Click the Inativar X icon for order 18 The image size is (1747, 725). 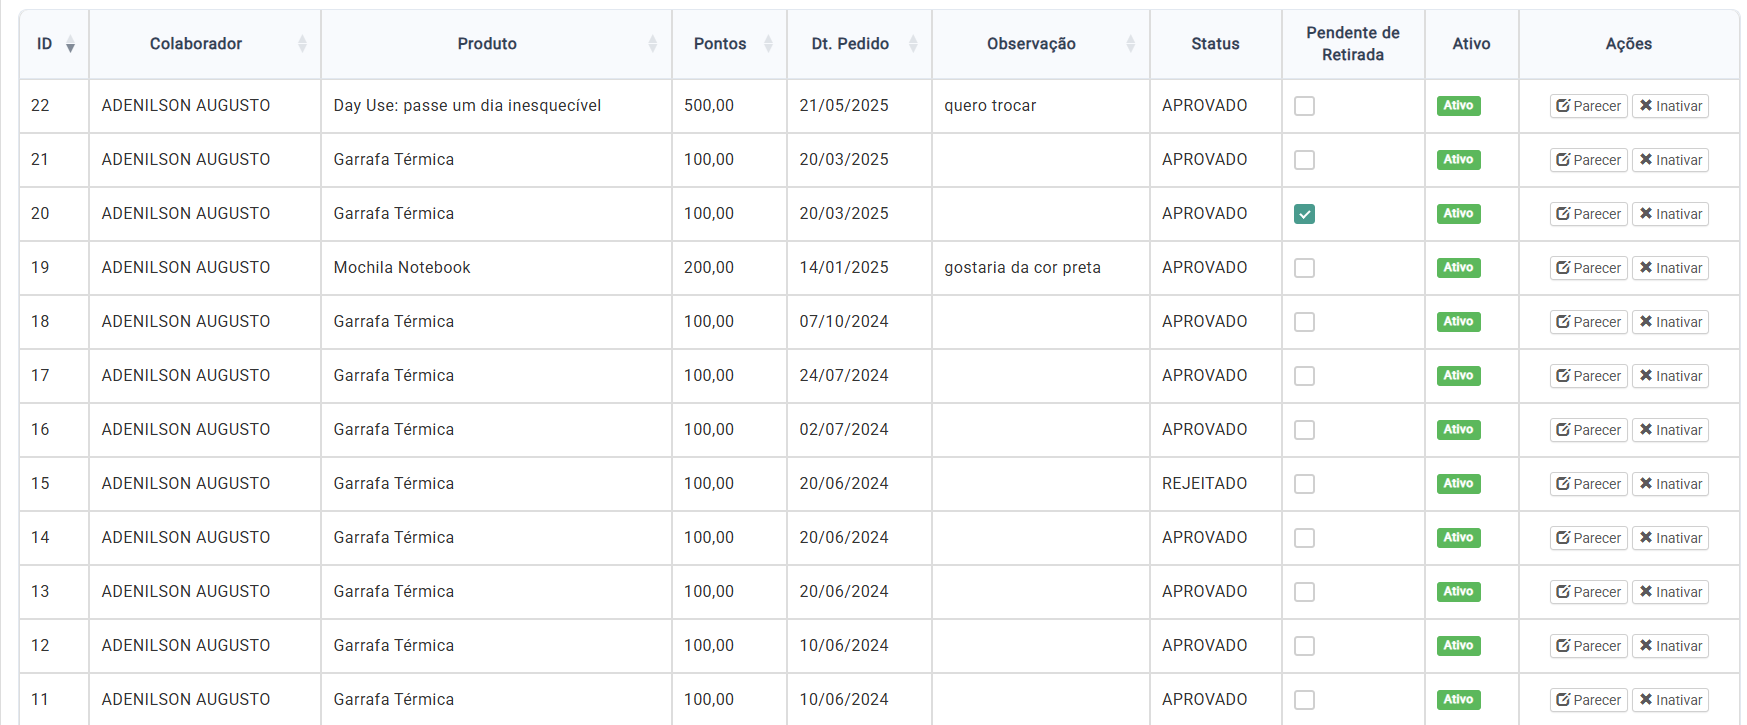[x=1646, y=322]
